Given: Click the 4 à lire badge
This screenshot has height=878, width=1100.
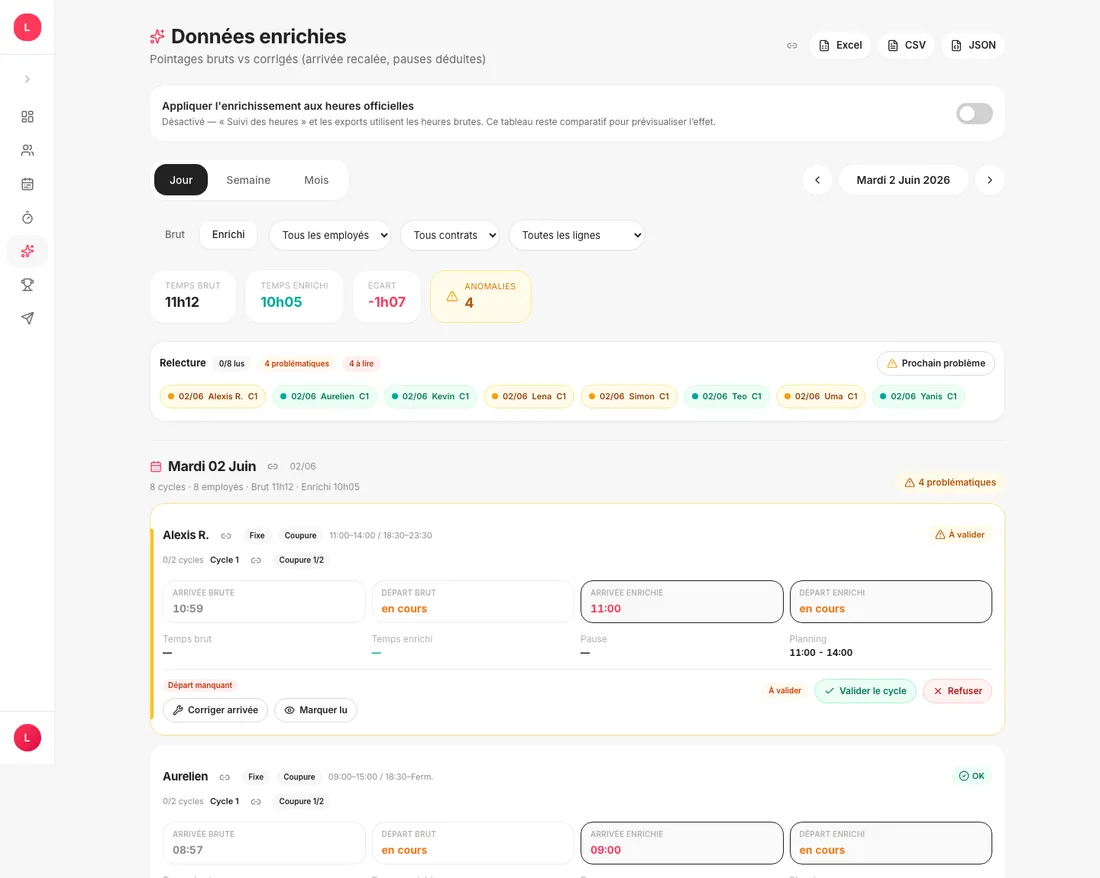Looking at the screenshot, I should point(361,364).
